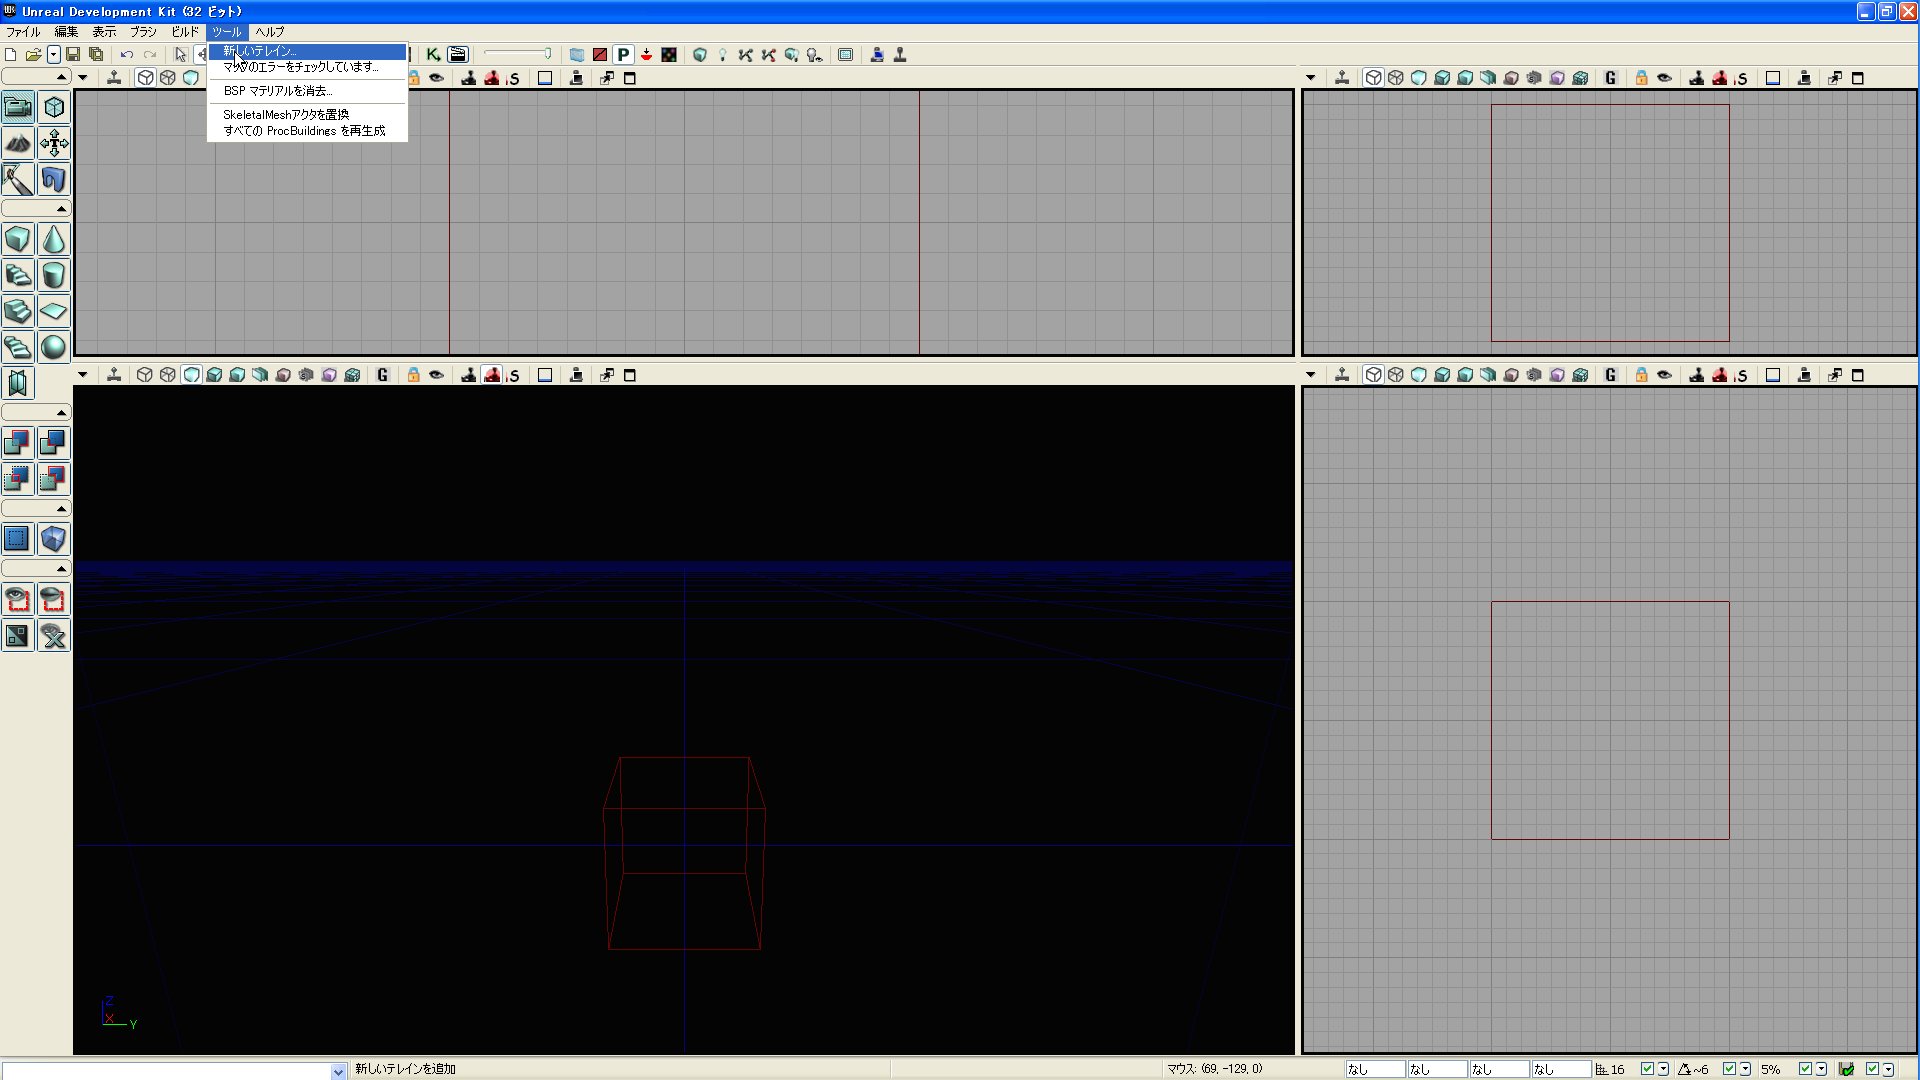Viewport: 1920px width, 1080px height.
Task: Open the ビルド menu
Action: (185, 32)
